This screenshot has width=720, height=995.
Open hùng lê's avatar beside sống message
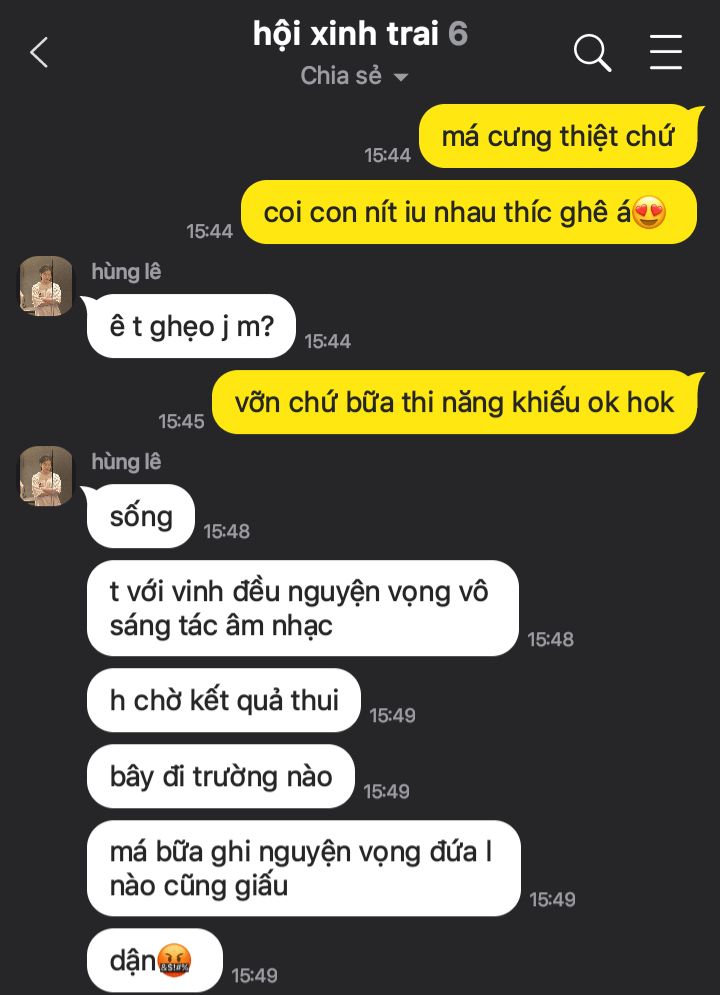46,476
